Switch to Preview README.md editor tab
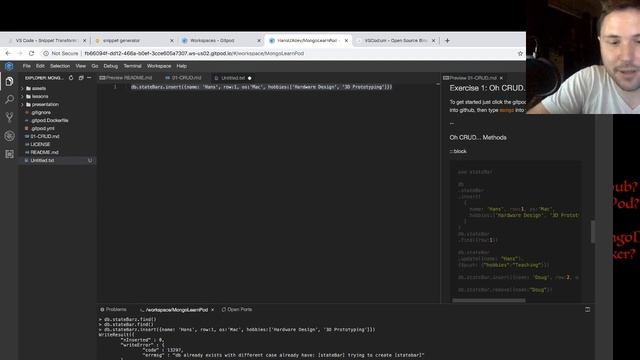The height and width of the screenshot is (360, 640). pyautogui.click(x=126, y=78)
